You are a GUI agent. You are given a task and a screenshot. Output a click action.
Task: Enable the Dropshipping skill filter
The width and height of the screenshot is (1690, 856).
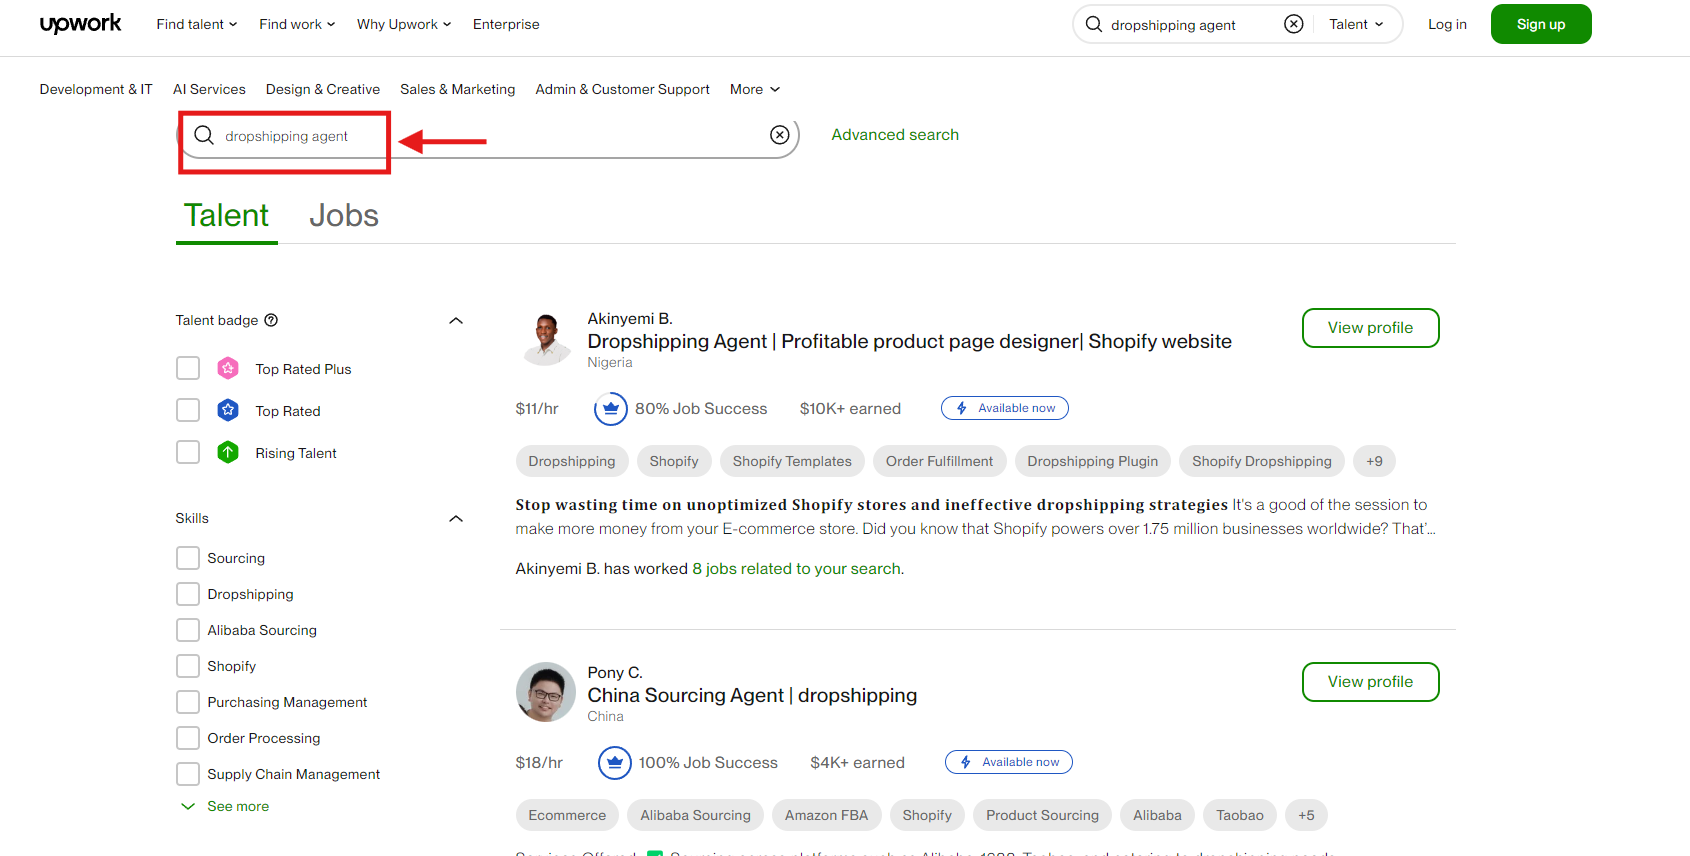[188, 594]
